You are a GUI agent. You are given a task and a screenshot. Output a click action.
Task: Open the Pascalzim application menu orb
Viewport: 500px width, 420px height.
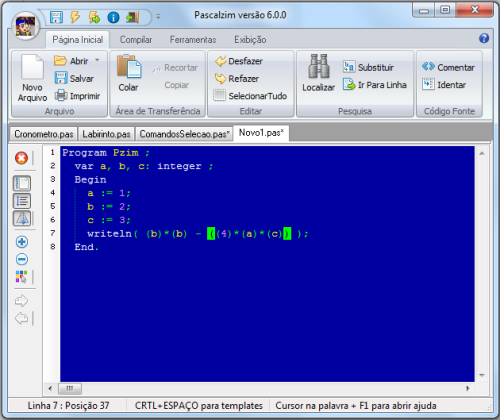25,25
